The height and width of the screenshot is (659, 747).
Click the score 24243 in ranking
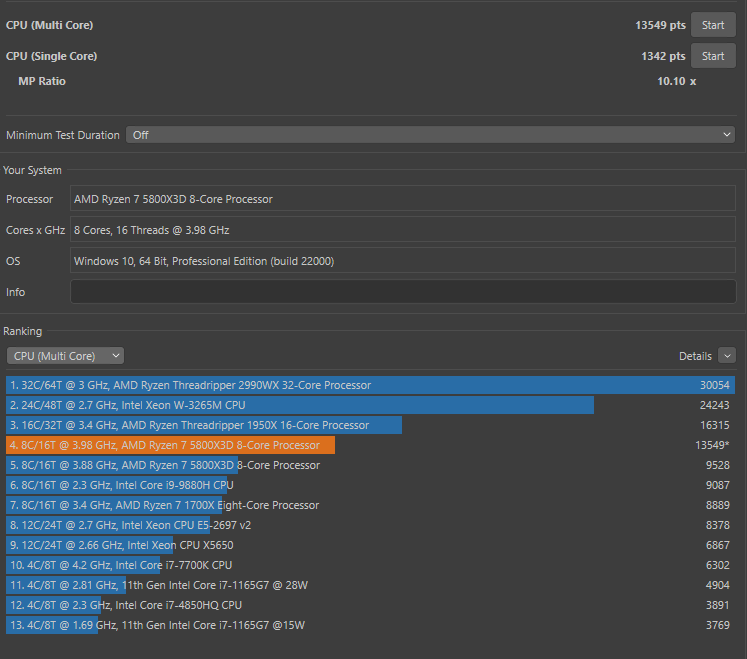tap(715, 405)
